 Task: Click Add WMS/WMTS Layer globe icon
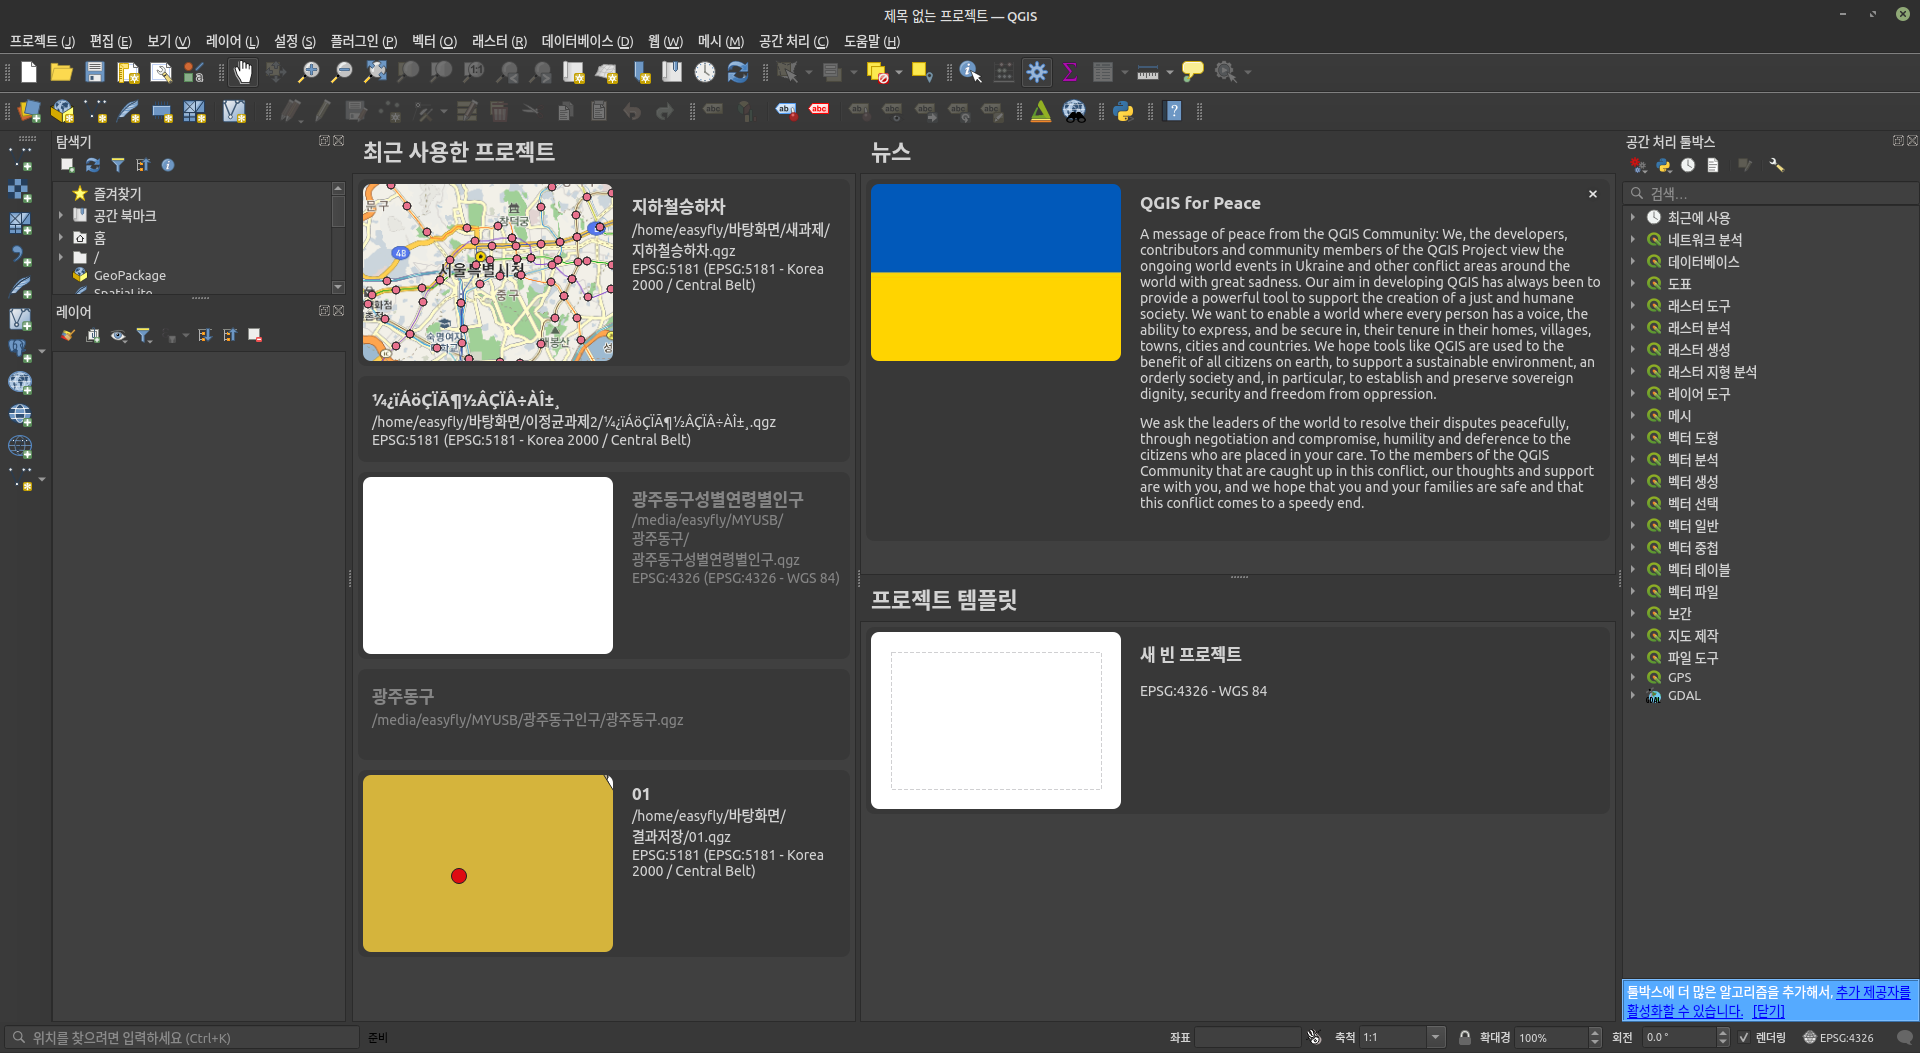pos(20,382)
